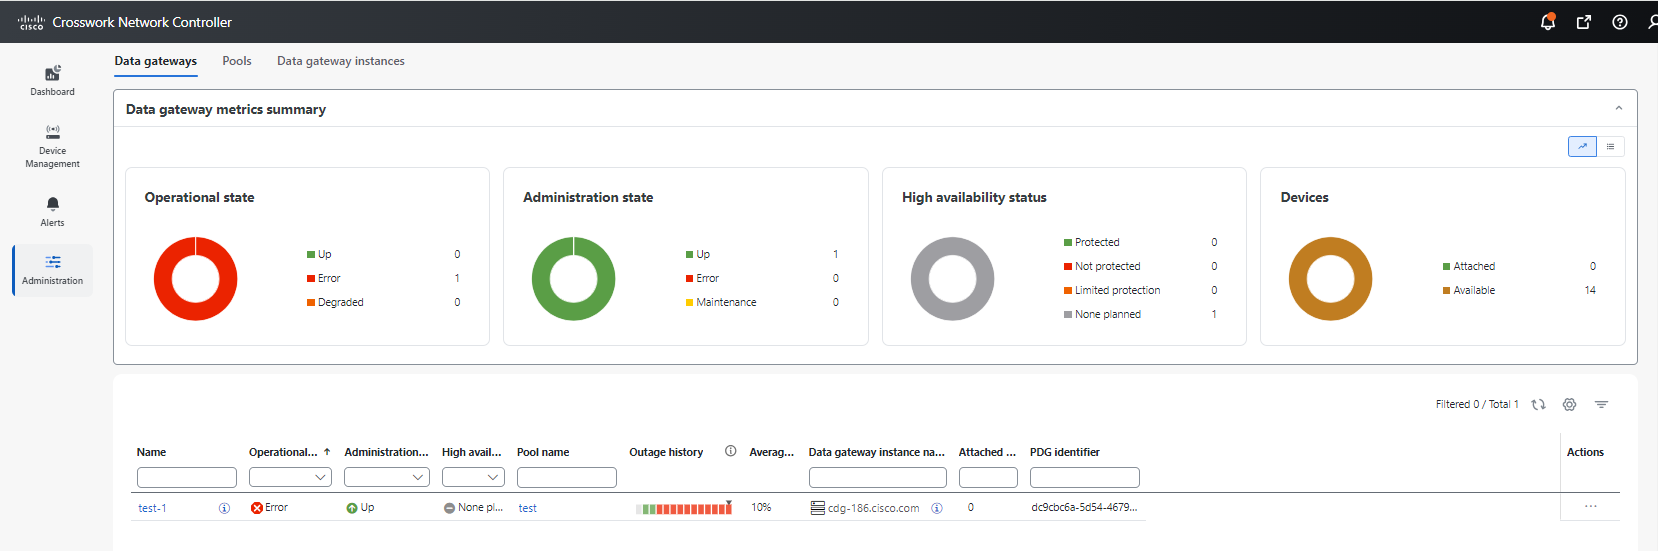Image resolution: width=1658 pixels, height=551 pixels.
Task: Refresh the data gateways table
Action: 1538,404
